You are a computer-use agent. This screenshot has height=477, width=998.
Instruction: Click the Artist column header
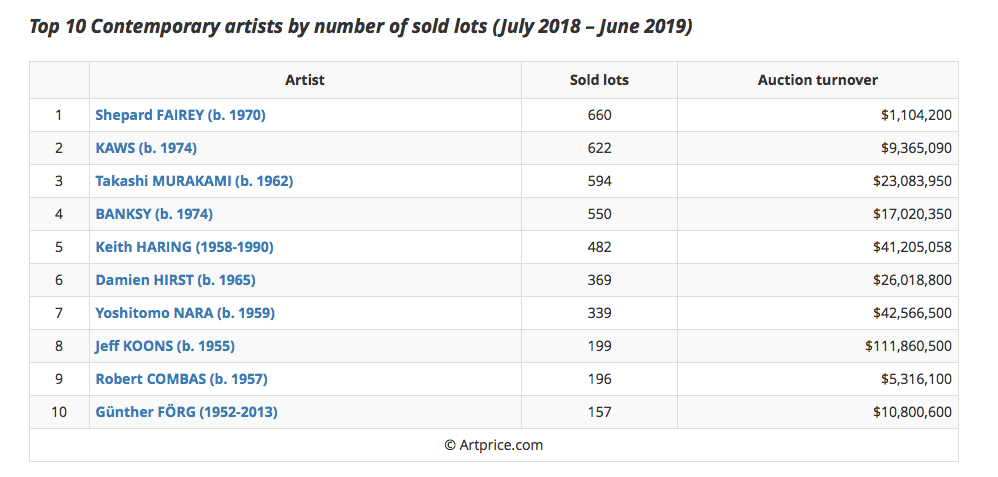pos(305,80)
